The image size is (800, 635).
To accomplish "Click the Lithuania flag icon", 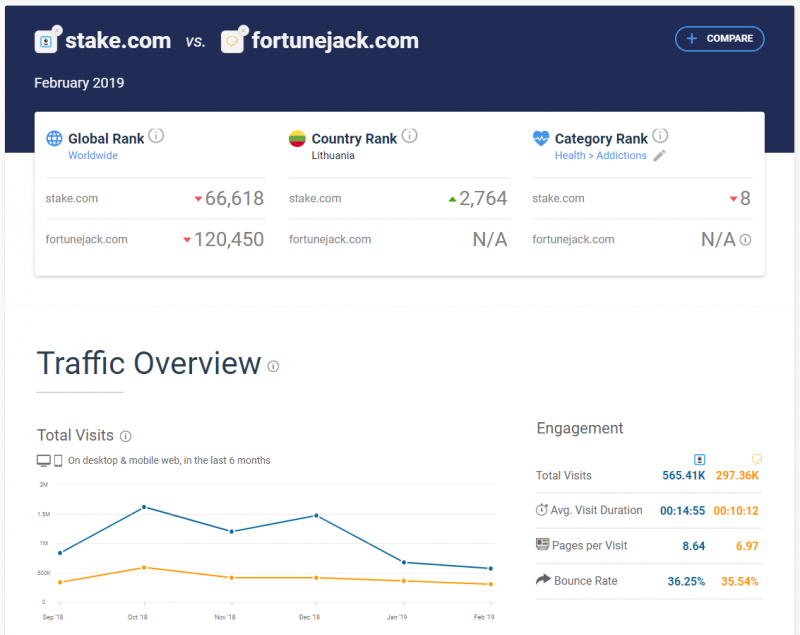I will point(297,139).
